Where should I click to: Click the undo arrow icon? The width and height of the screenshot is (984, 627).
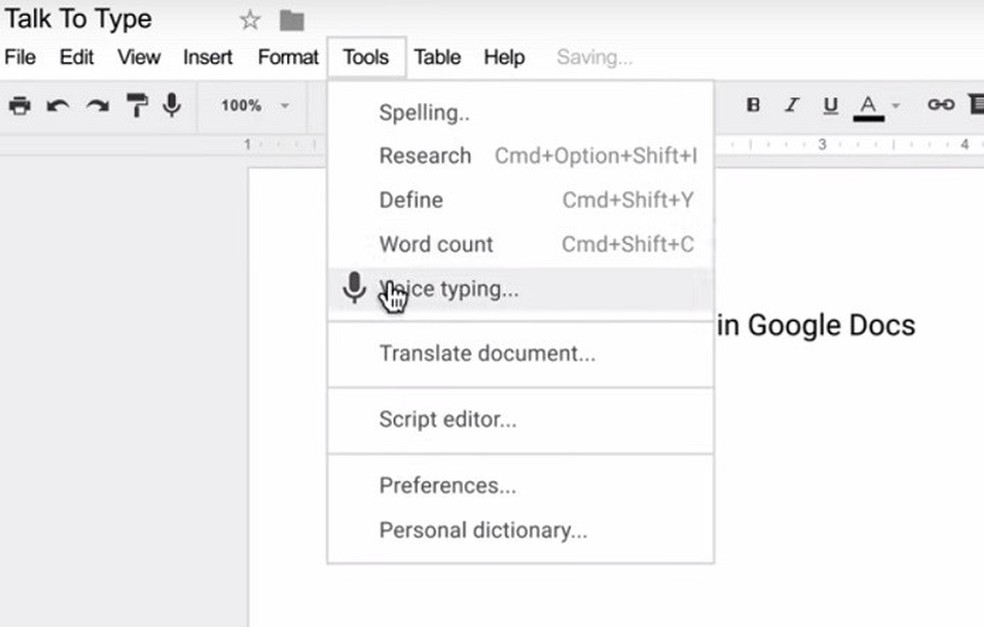[58, 105]
